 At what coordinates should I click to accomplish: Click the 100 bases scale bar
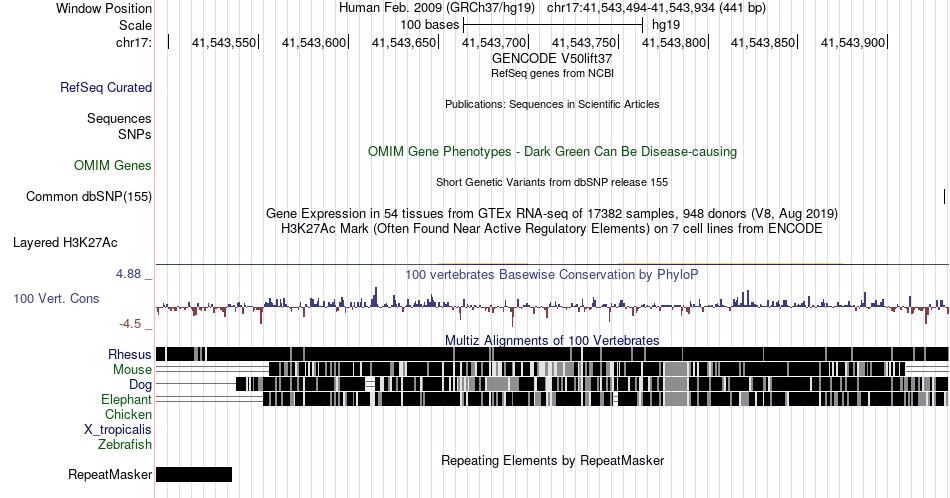pos(553,25)
